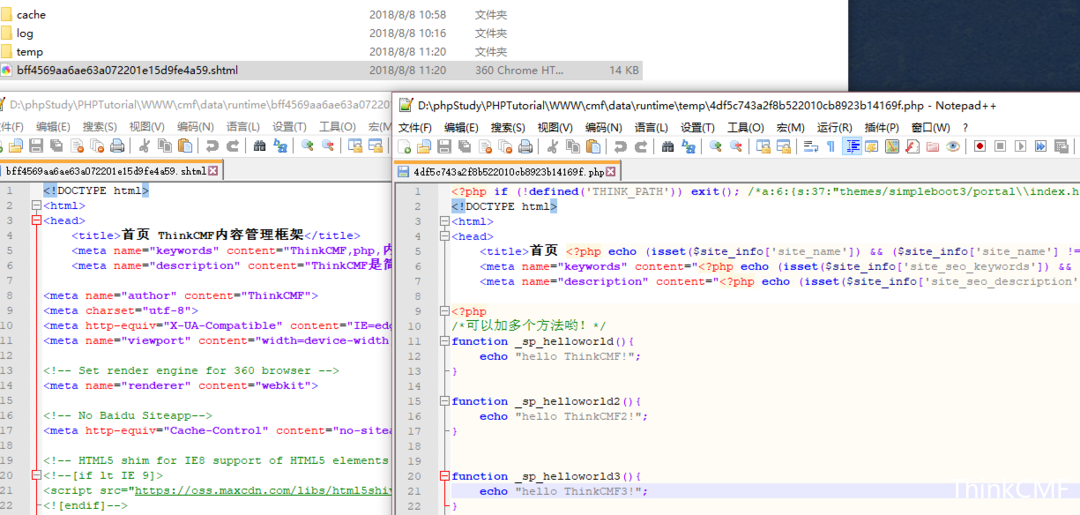
Task: Toggle Synchronize Horizontal Scrolling in php window
Action: coord(783,146)
